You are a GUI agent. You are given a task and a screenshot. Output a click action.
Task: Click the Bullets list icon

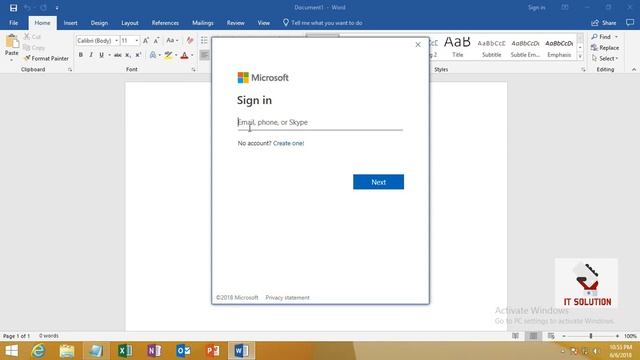204,40
